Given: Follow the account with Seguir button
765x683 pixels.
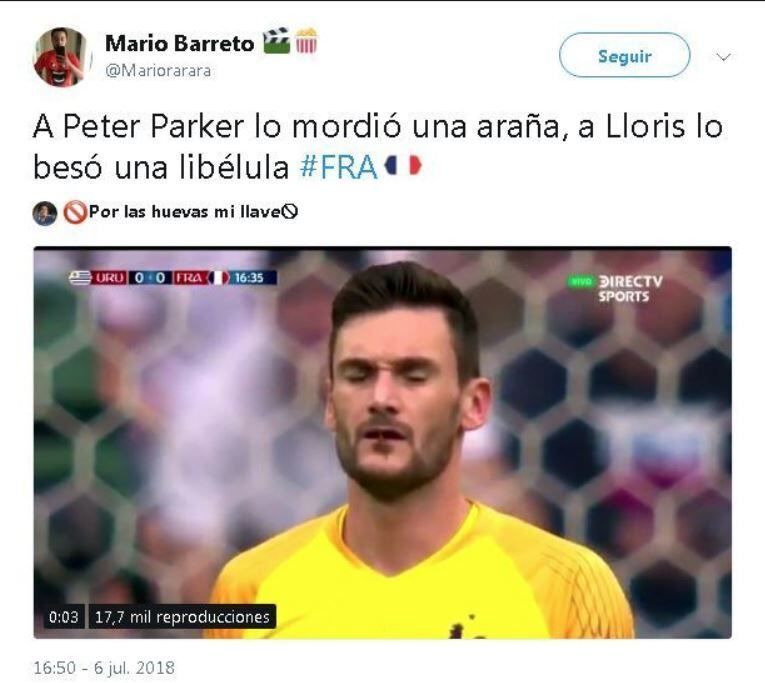Looking at the screenshot, I should tap(624, 55).
